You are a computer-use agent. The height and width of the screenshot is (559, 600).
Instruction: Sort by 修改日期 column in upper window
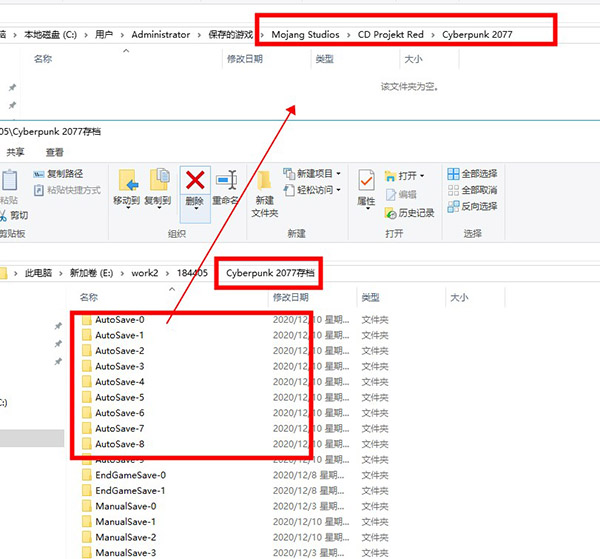click(245, 59)
